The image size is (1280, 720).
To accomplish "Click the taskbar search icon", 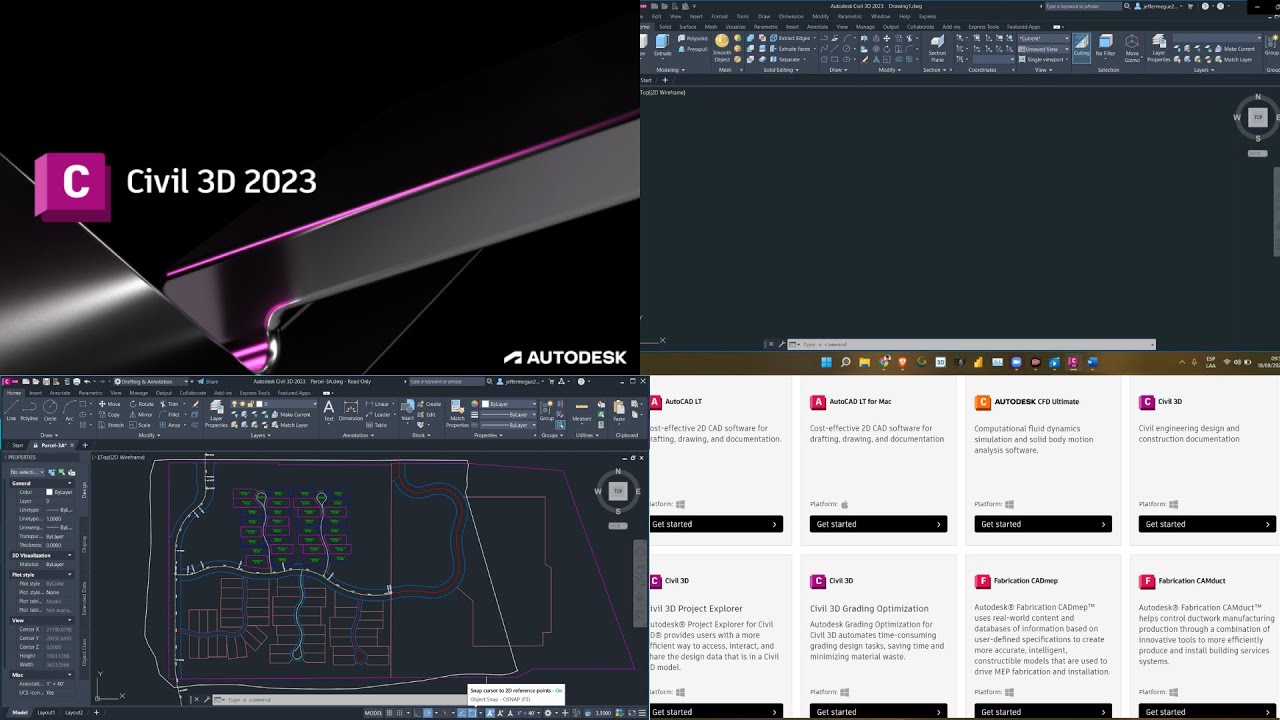I will tap(845, 362).
